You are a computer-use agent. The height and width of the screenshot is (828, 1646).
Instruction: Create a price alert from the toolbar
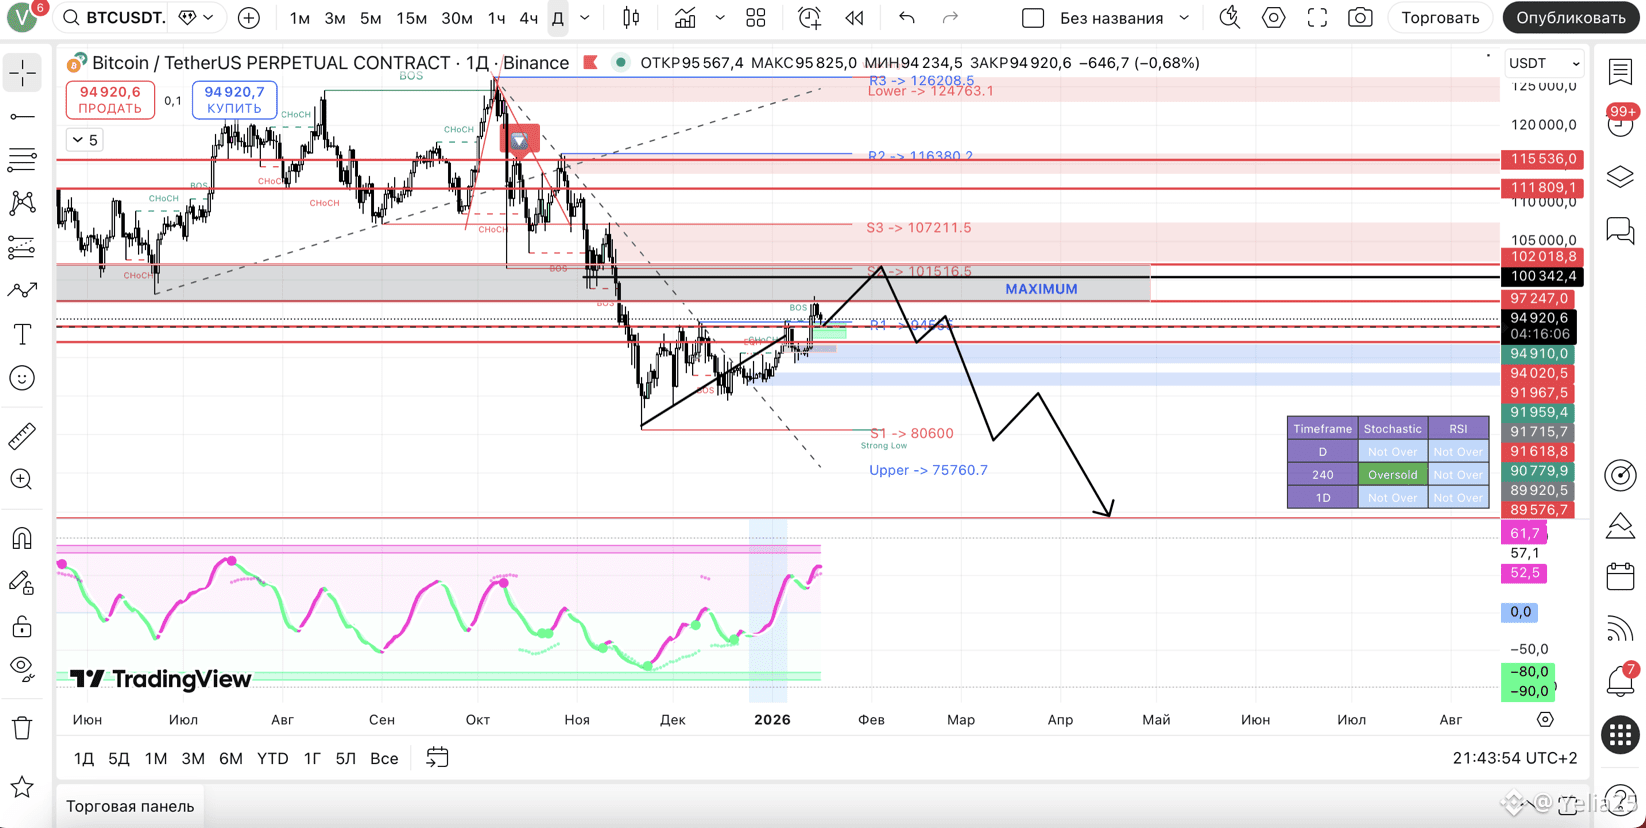[809, 18]
